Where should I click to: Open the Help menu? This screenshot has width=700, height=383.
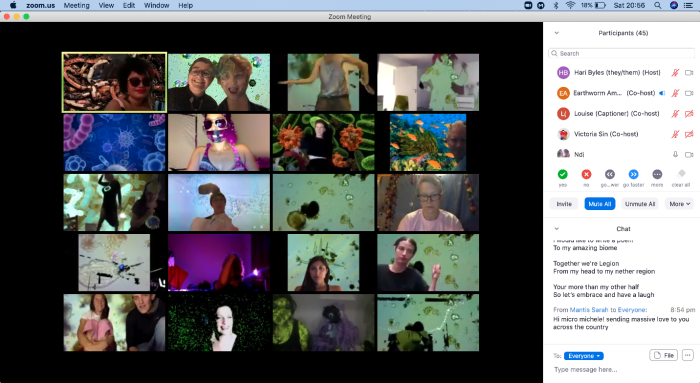(186, 5)
